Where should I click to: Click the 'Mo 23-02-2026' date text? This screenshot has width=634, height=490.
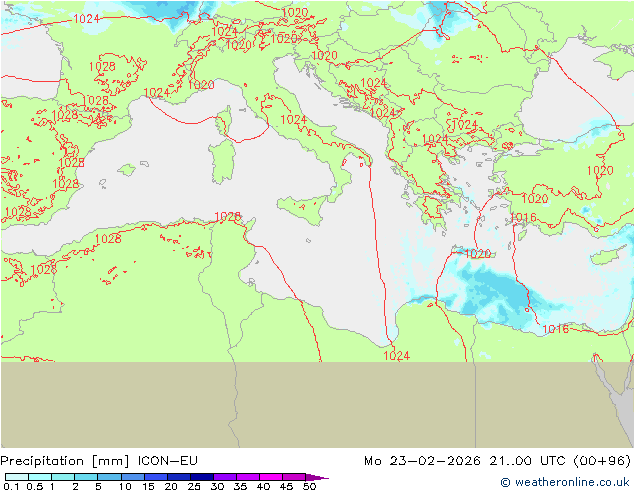(422, 461)
